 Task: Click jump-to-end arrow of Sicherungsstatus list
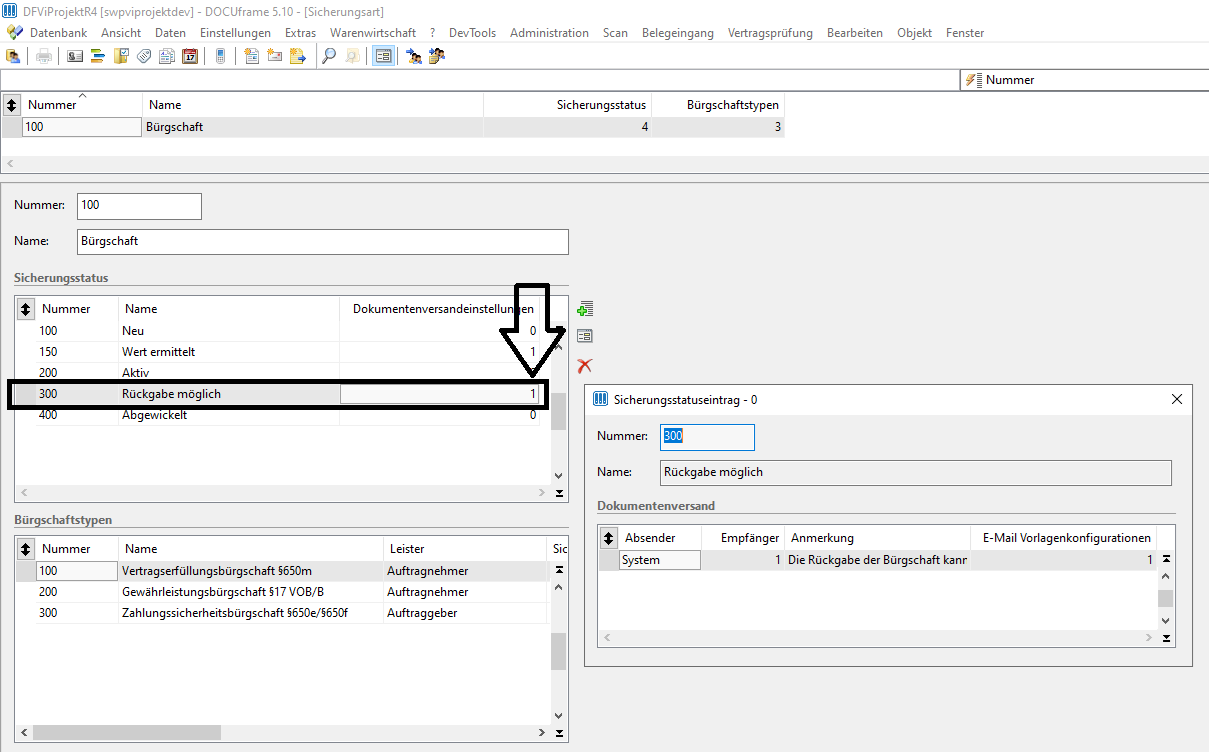(559, 493)
